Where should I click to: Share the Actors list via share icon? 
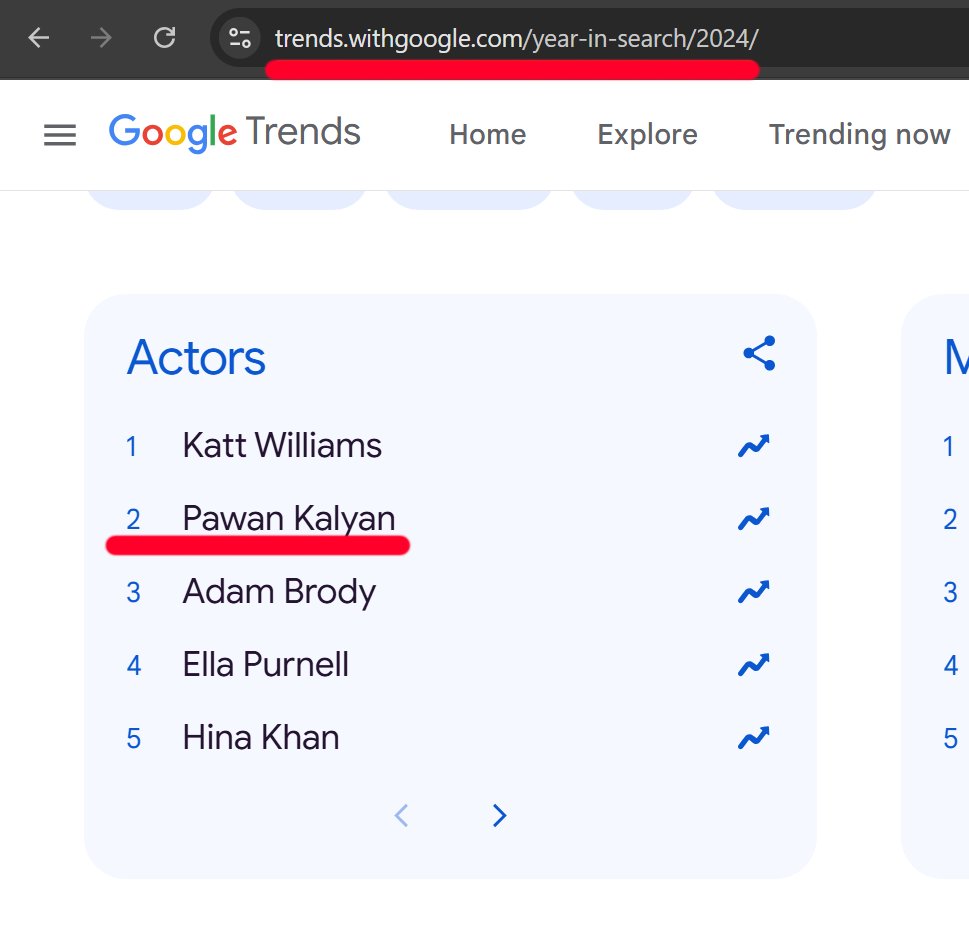click(x=759, y=353)
